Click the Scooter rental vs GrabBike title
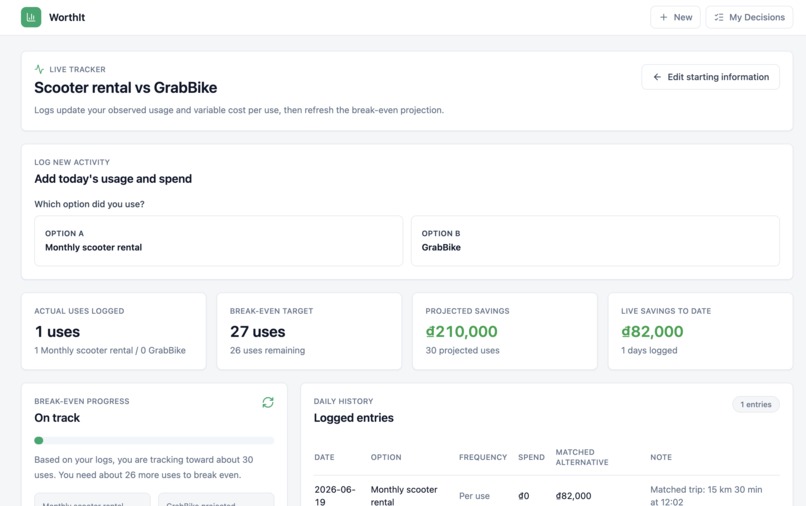Screen dimensions: 806x506 (x=125, y=87)
